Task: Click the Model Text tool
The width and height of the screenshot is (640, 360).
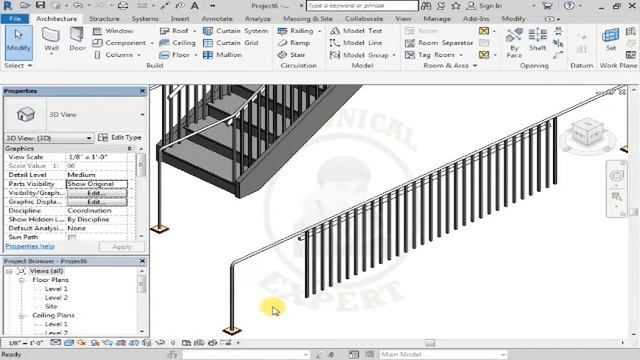Action: [356, 31]
